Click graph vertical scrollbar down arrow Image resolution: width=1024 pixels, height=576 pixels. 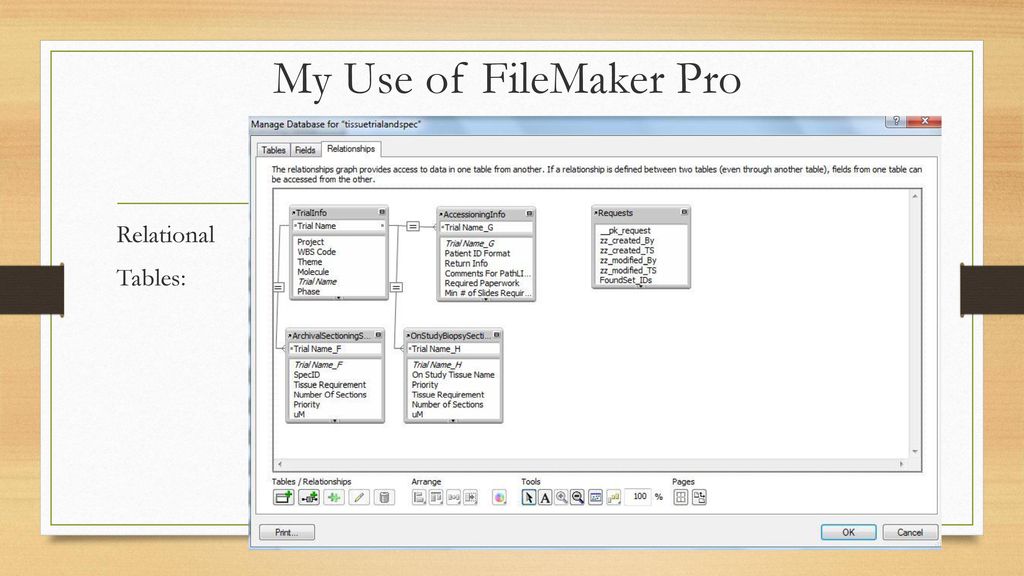[x=914, y=451]
